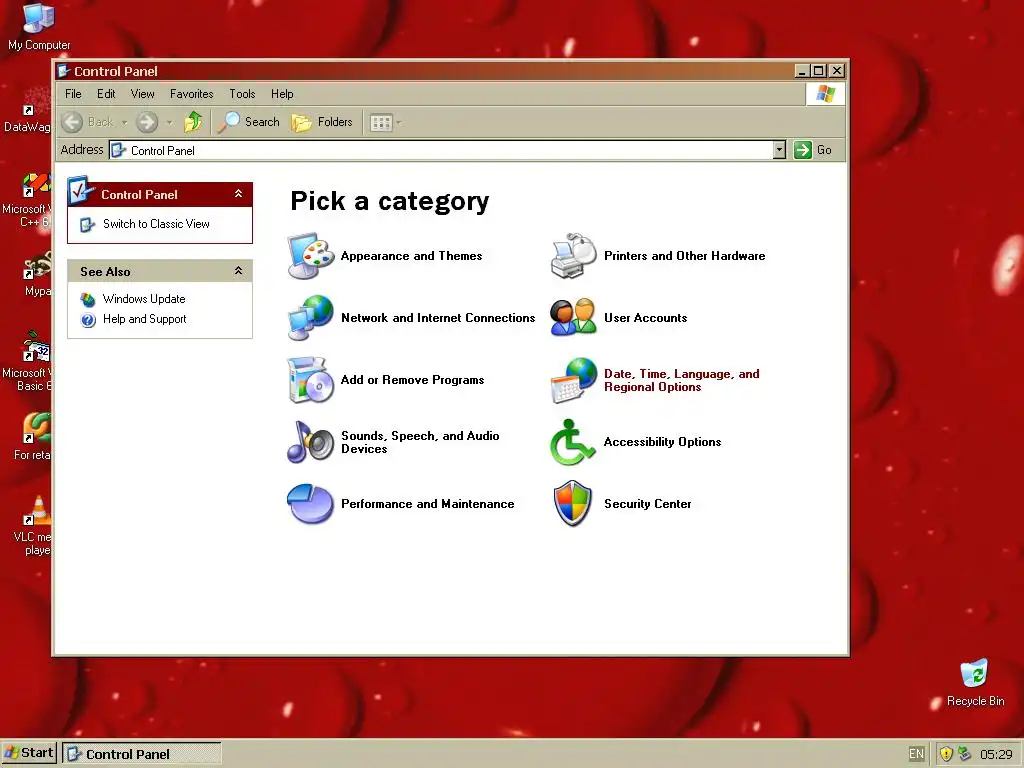Viewport: 1024px width, 768px height.
Task: Open the Views button dropdown arrow
Action: [398, 122]
